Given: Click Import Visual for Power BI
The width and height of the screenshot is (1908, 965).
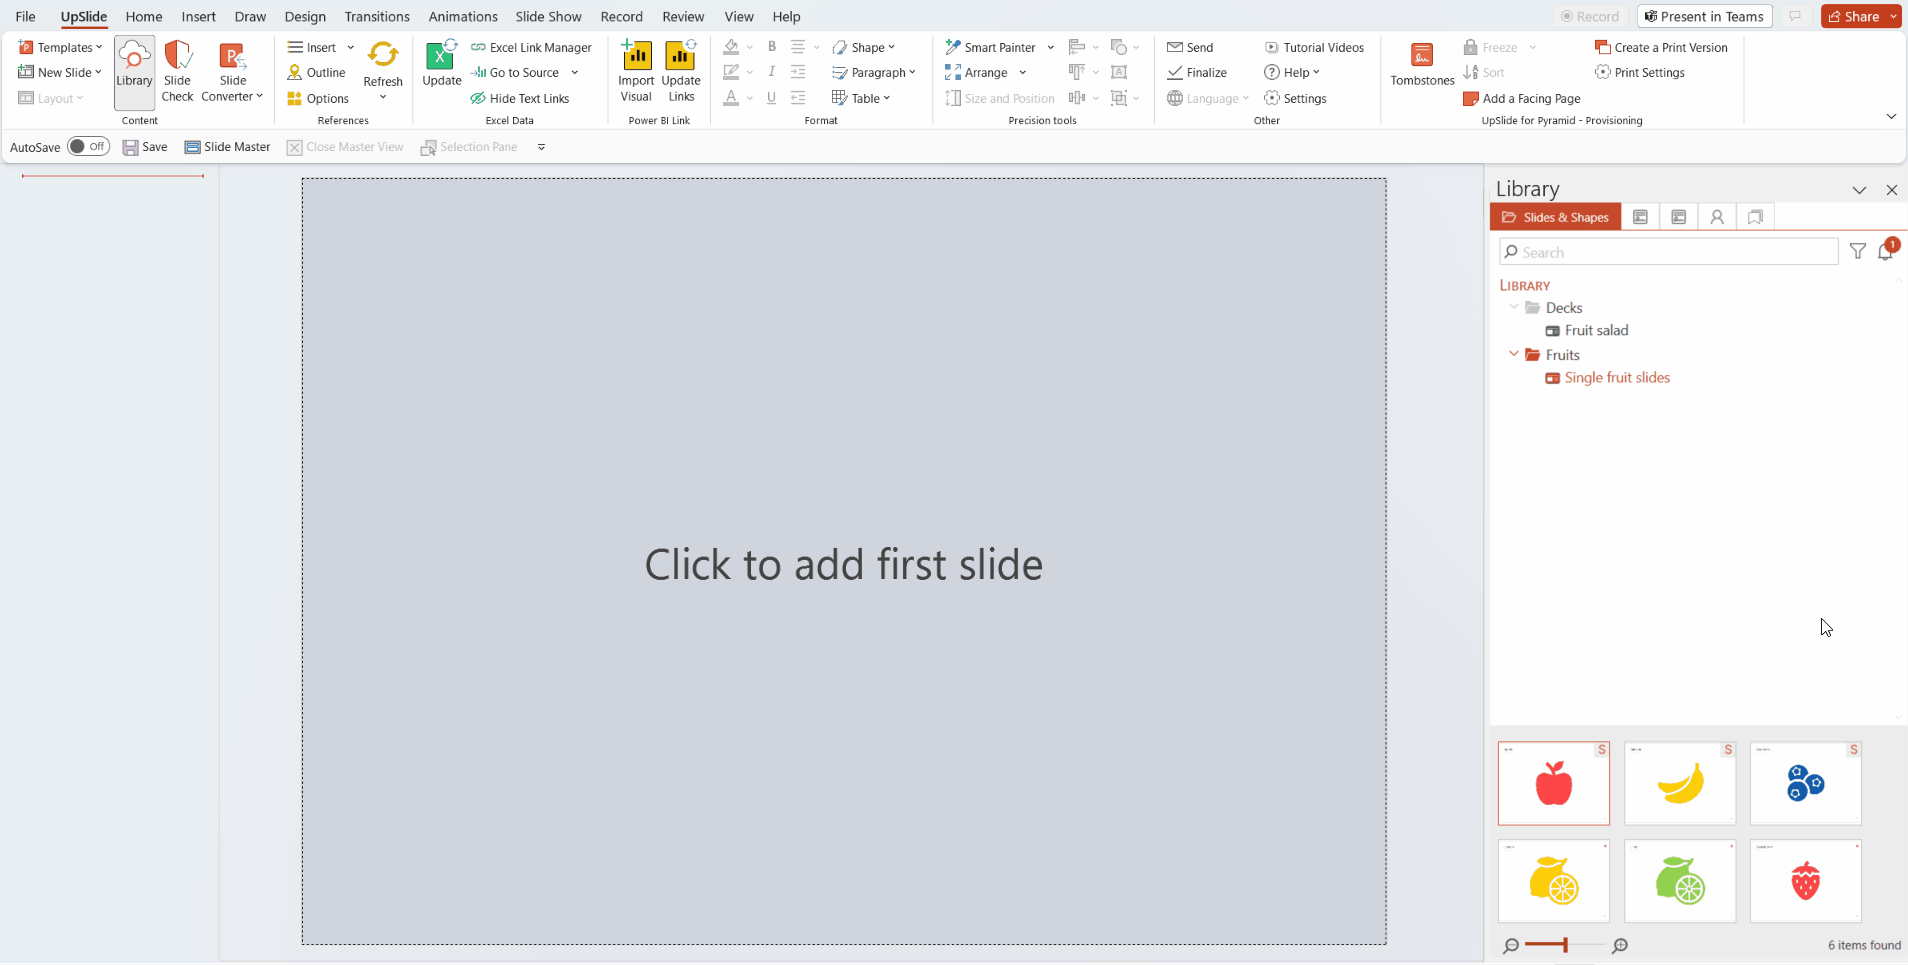Looking at the screenshot, I should [636, 72].
